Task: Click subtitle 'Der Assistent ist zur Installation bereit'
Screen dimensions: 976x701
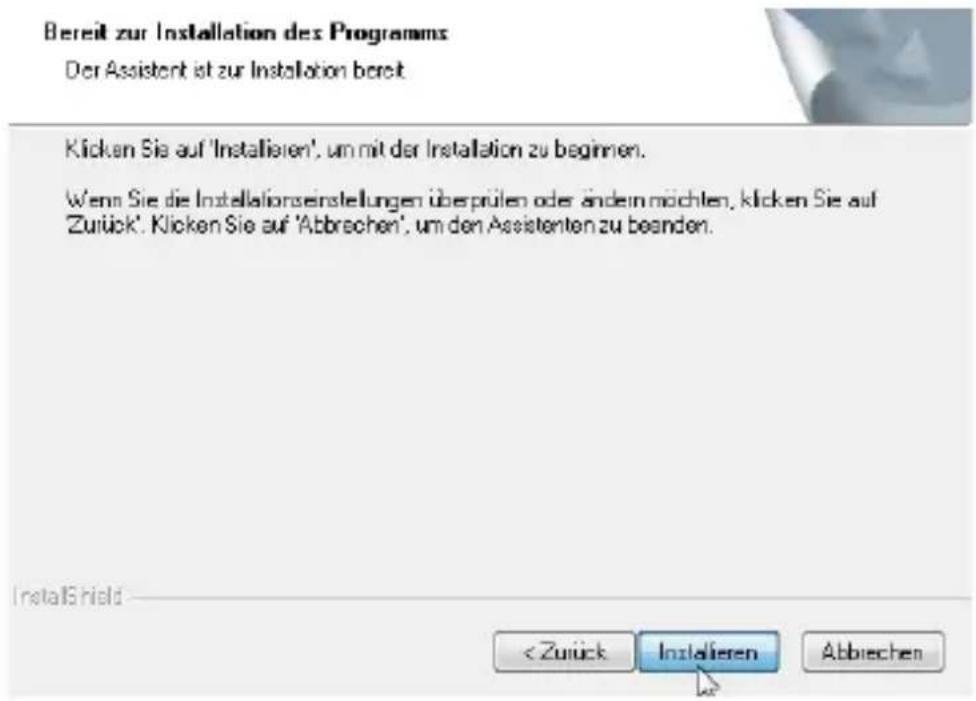Action: coord(235,70)
